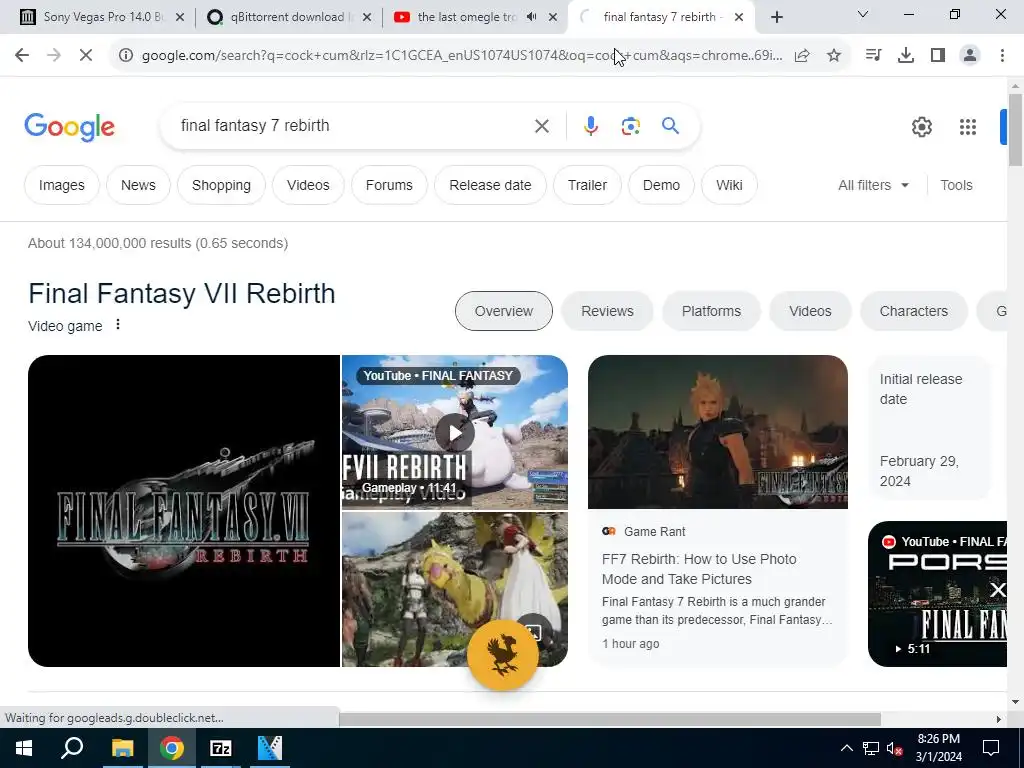Screen dimensions: 1024x768
Task: Open Chrome profile avatar
Action: tap(970, 56)
